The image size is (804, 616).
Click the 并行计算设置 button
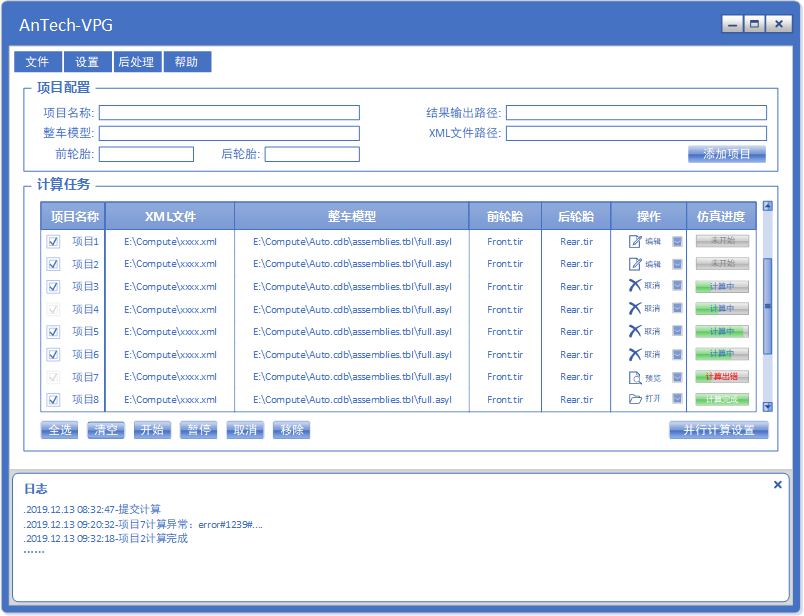tap(718, 430)
